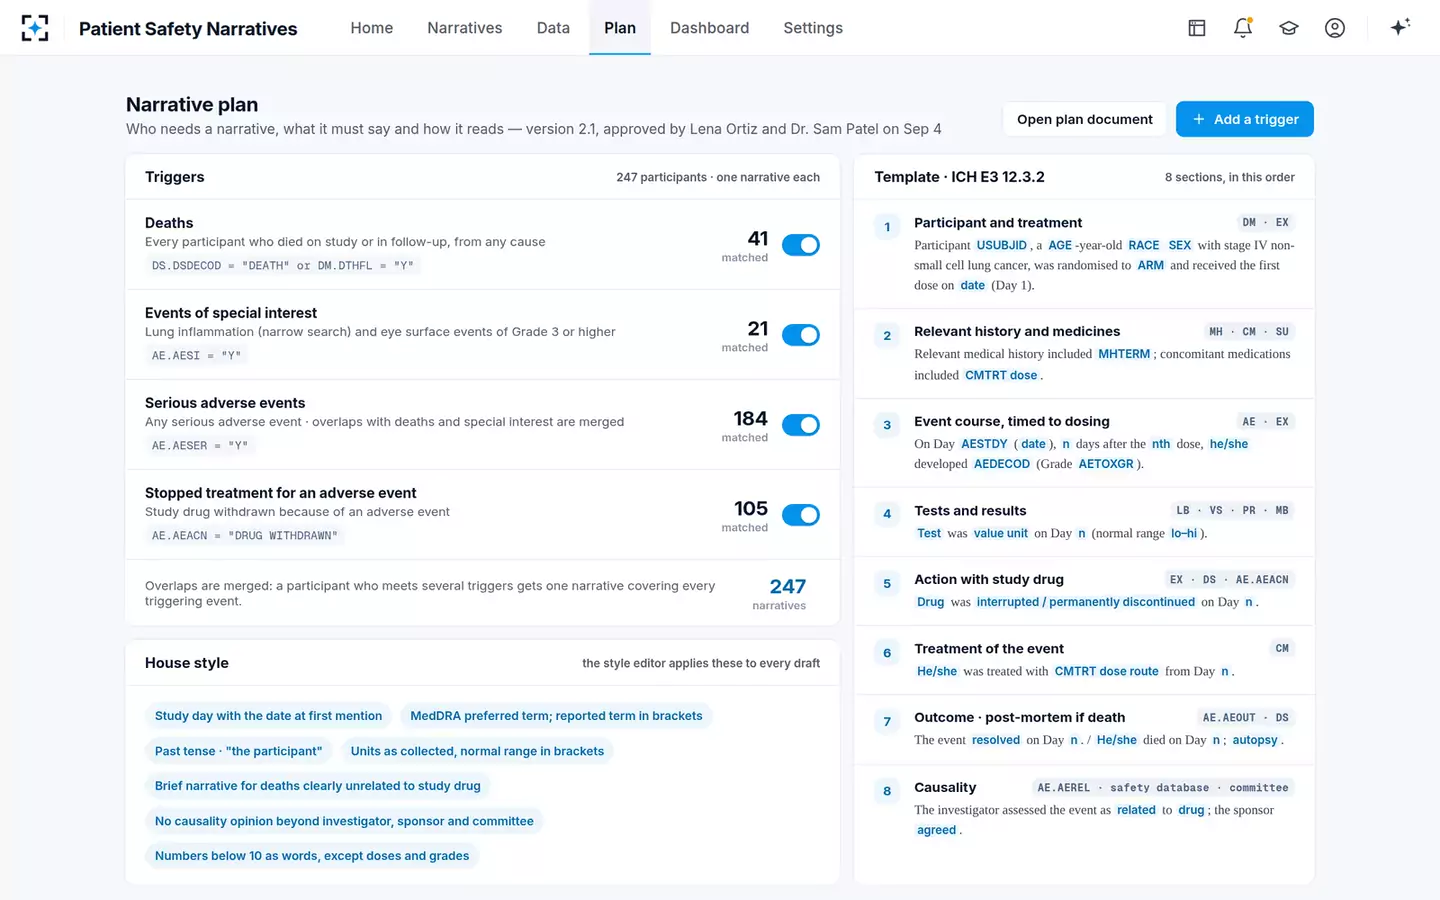
Task: Switch off Stopped treatment trigger toggle
Action: (801, 515)
